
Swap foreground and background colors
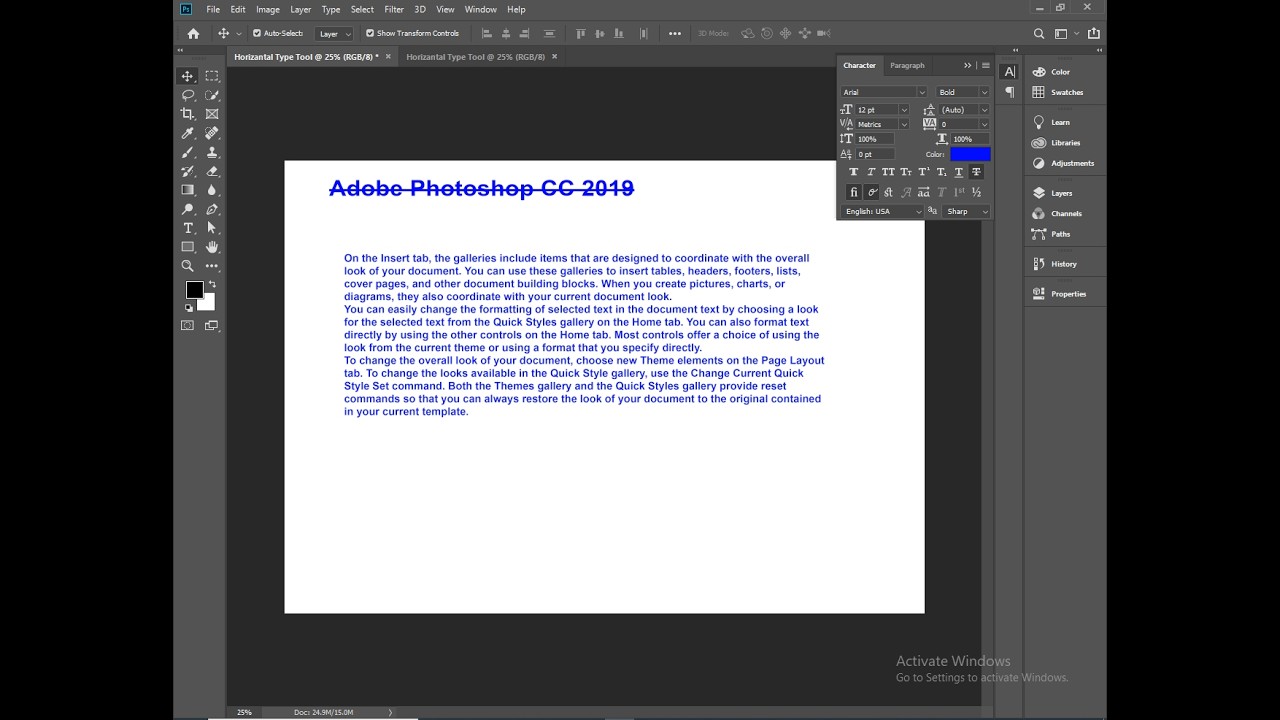(x=212, y=285)
